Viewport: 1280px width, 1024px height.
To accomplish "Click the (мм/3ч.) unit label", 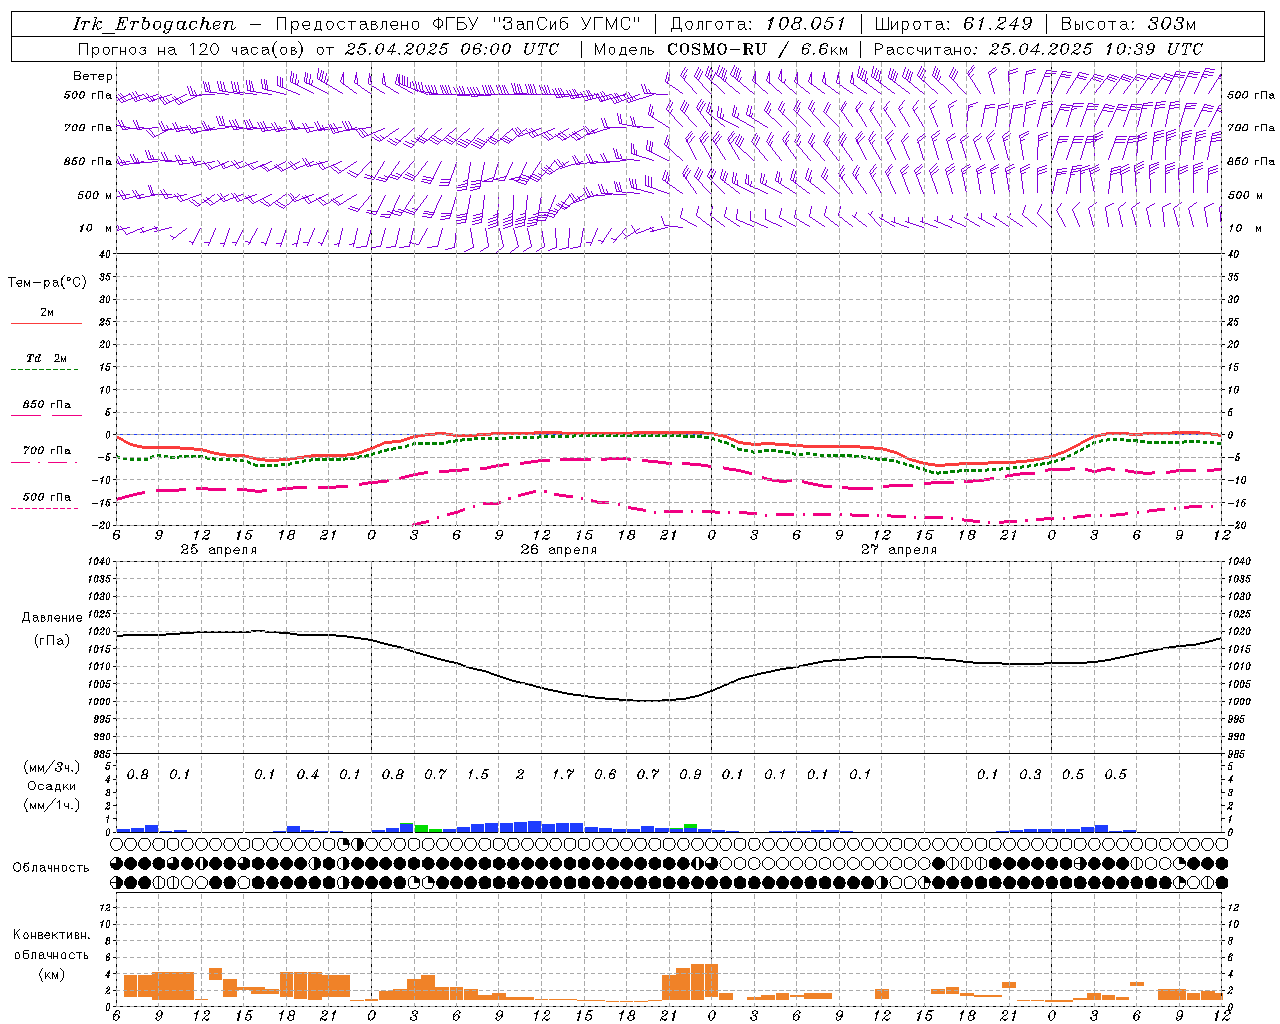I will [52, 767].
